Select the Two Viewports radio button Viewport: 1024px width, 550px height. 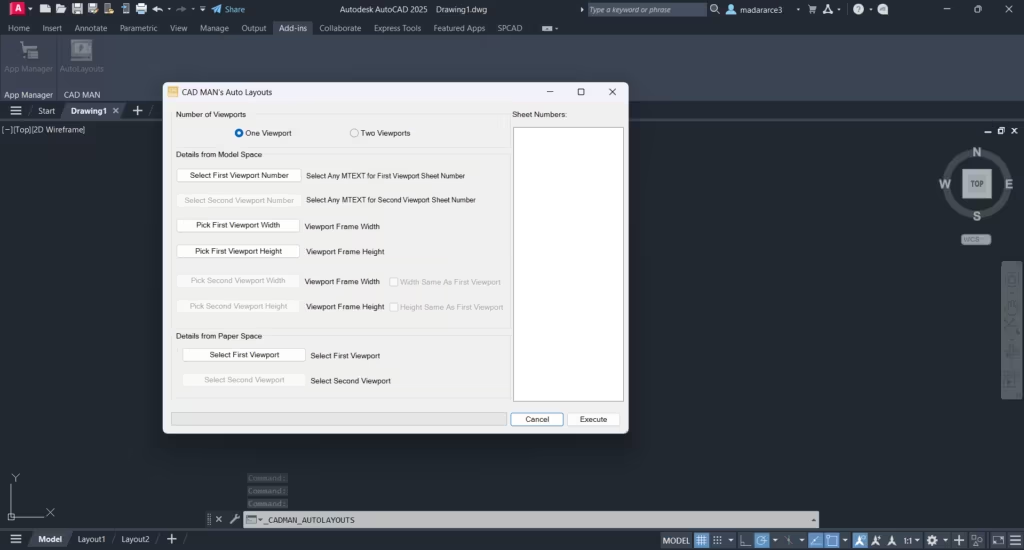(354, 133)
